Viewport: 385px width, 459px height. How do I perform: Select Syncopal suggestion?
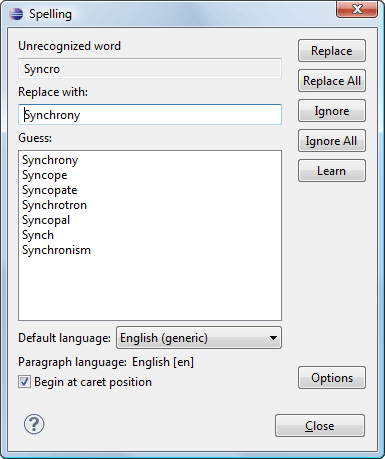pyautogui.click(x=46, y=220)
